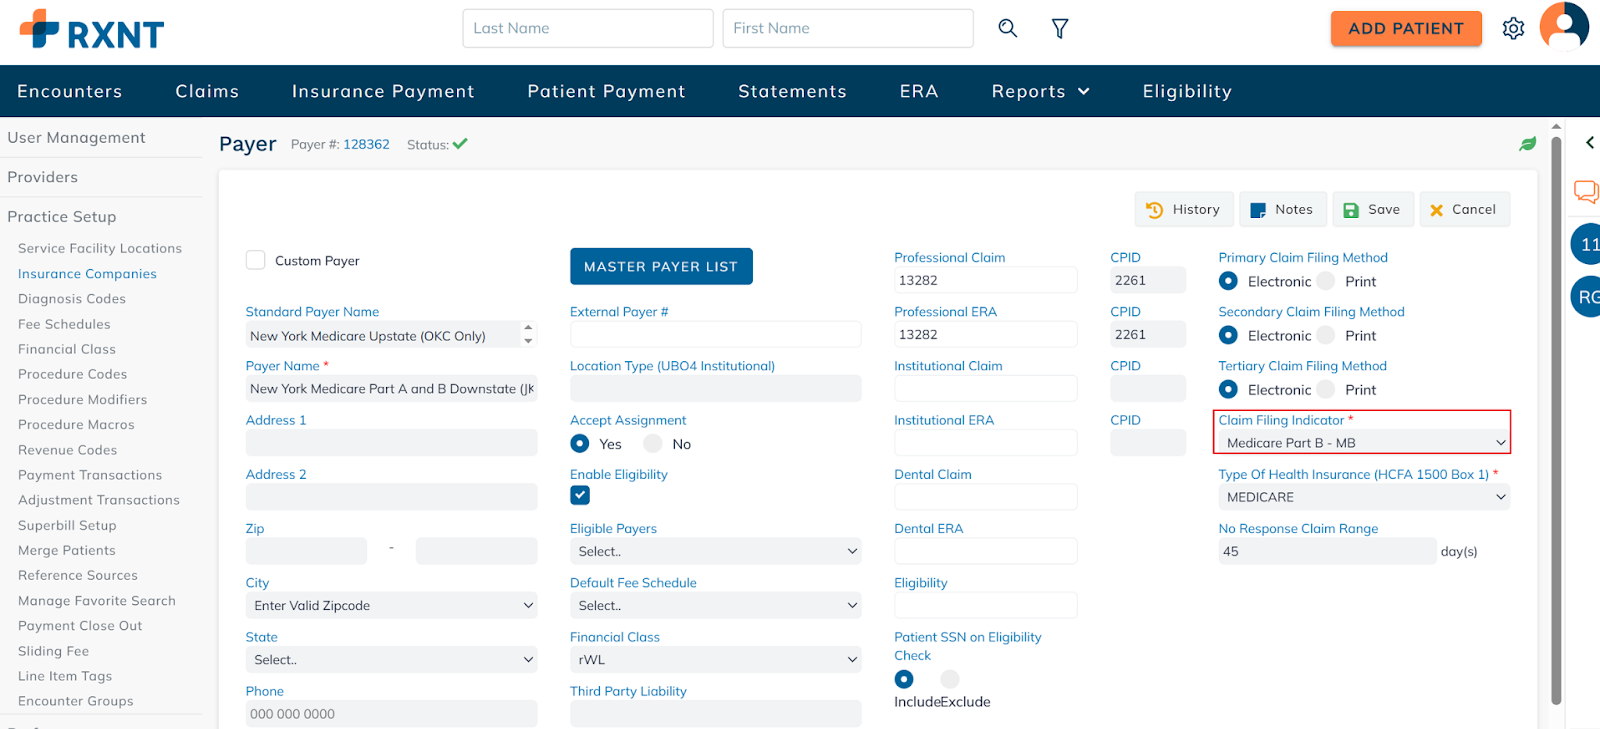Open the filter funnel icon
This screenshot has width=1600, height=729.
[1060, 29]
